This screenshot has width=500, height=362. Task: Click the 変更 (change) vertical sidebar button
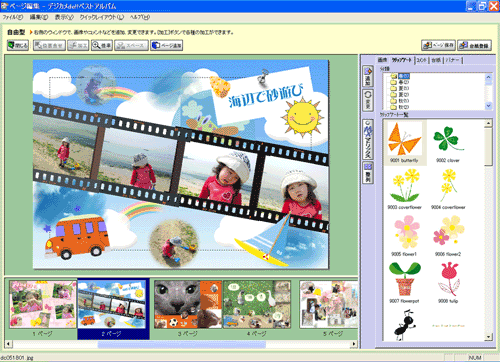[x=368, y=100]
